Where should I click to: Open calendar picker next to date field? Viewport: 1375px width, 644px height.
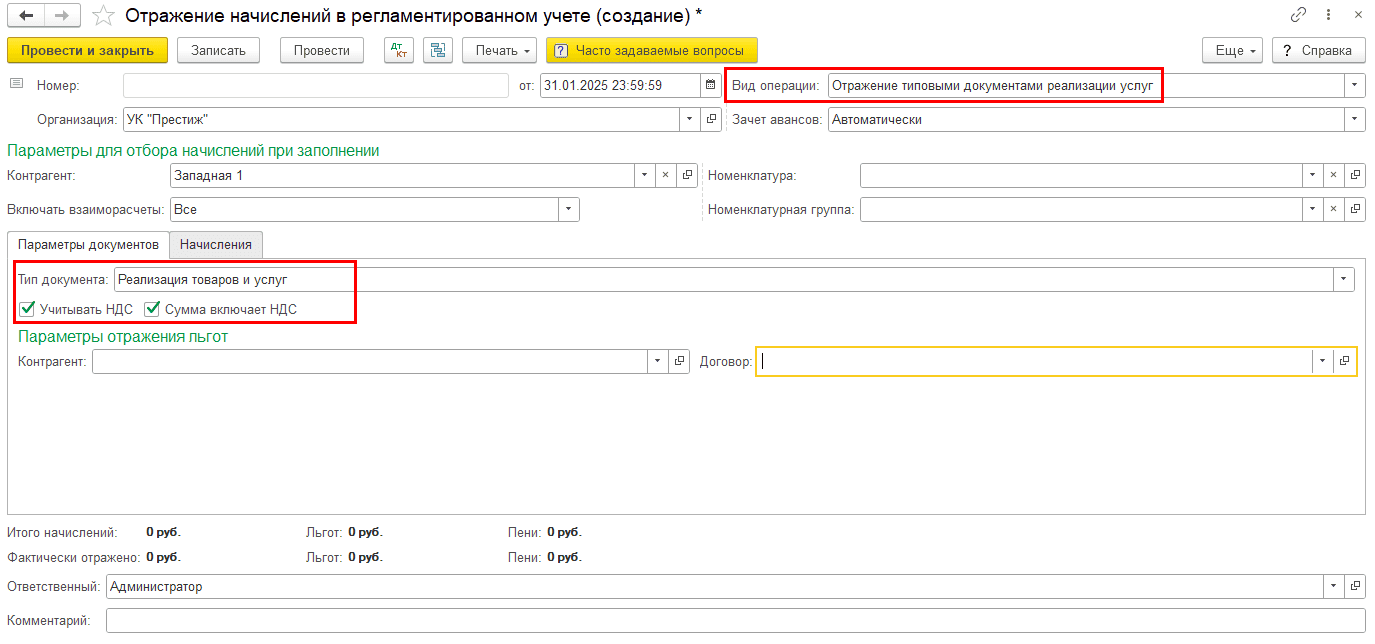coord(710,86)
